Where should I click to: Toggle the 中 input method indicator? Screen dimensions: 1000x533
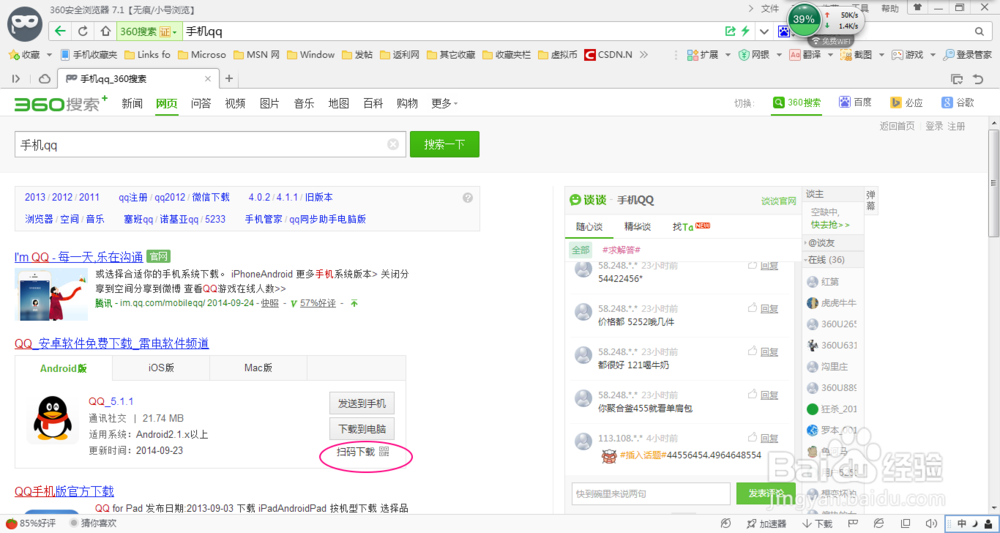[x=962, y=523]
